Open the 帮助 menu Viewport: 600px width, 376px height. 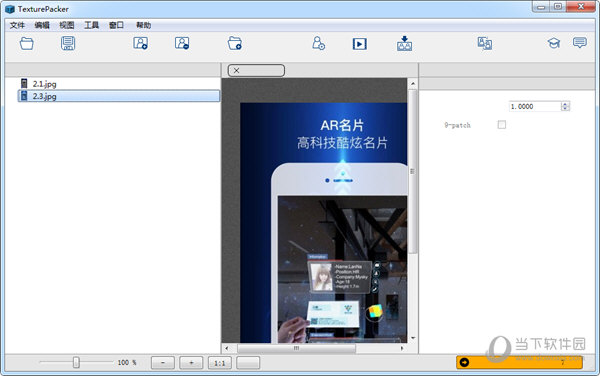coord(143,25)
